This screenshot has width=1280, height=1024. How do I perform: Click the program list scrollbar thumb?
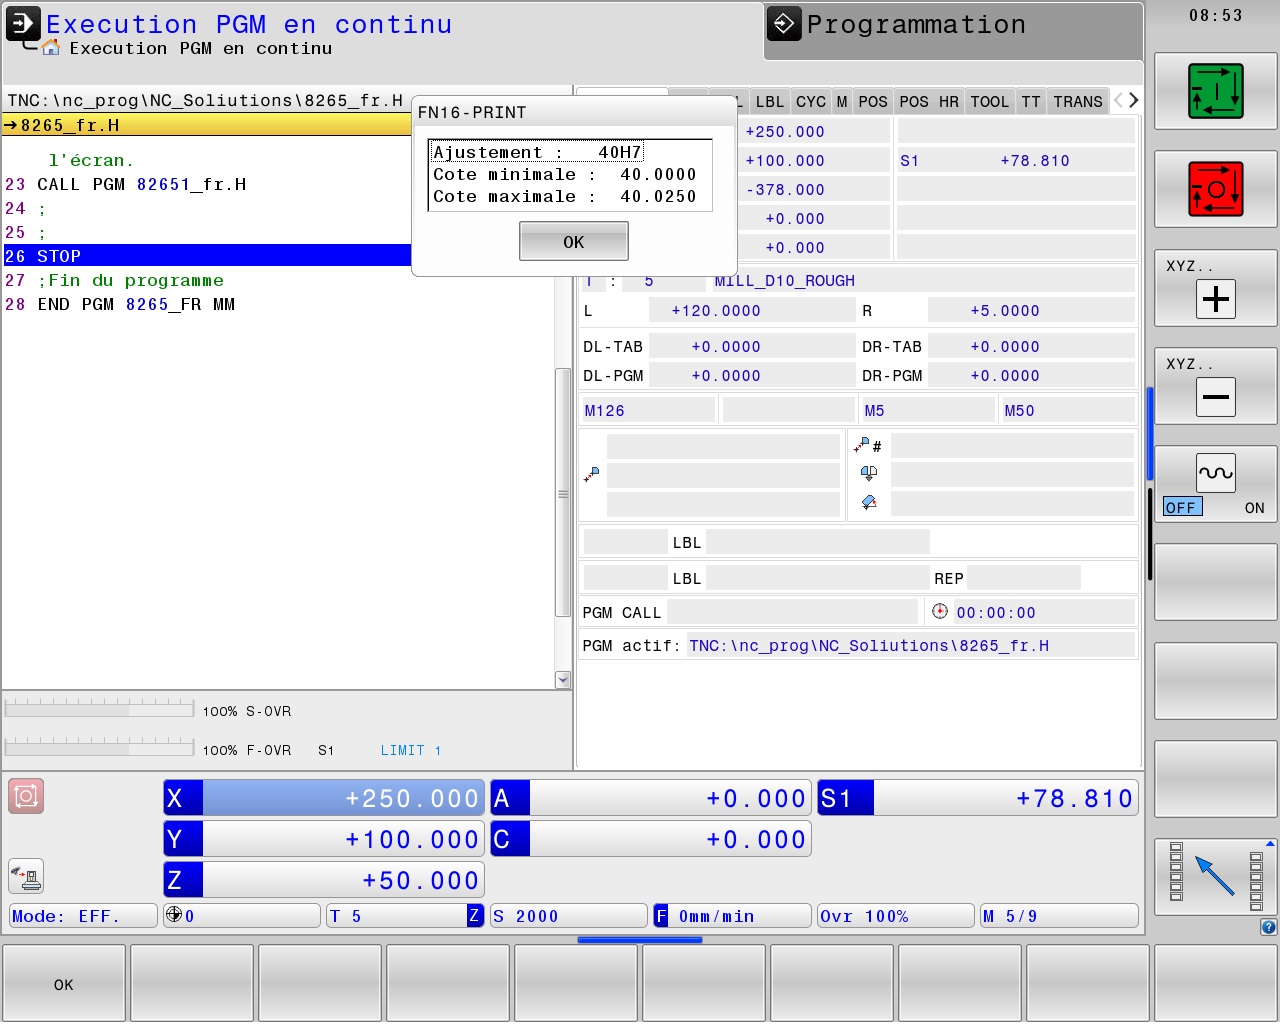563,493
